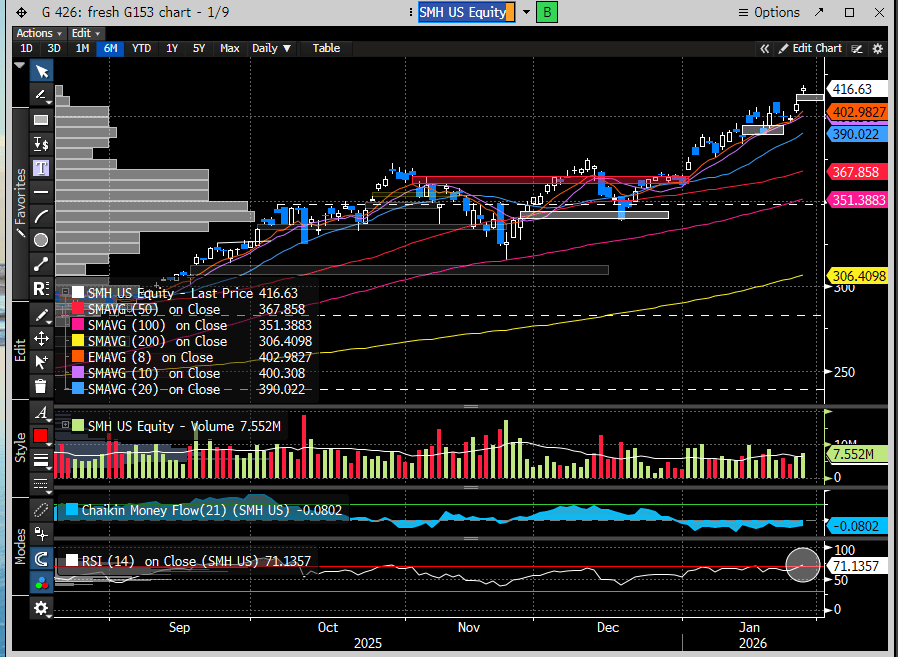Open the font style A menu
The image size is (898, 657).
(41, 412)
